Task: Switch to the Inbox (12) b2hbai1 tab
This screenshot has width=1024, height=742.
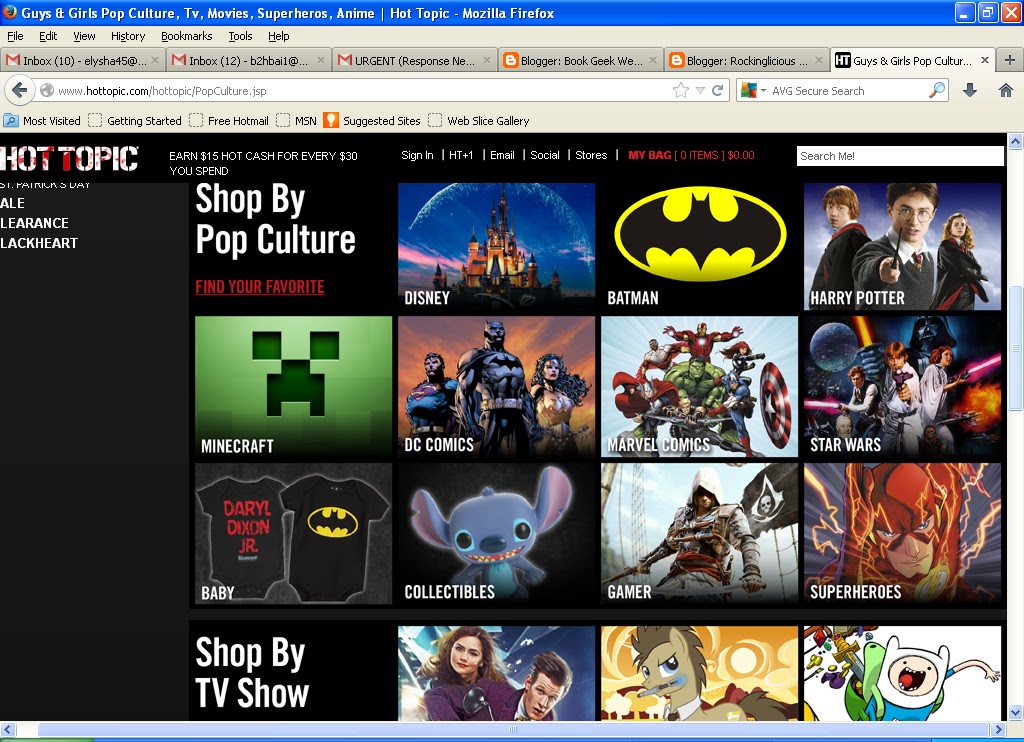Action: pos(248,60)
